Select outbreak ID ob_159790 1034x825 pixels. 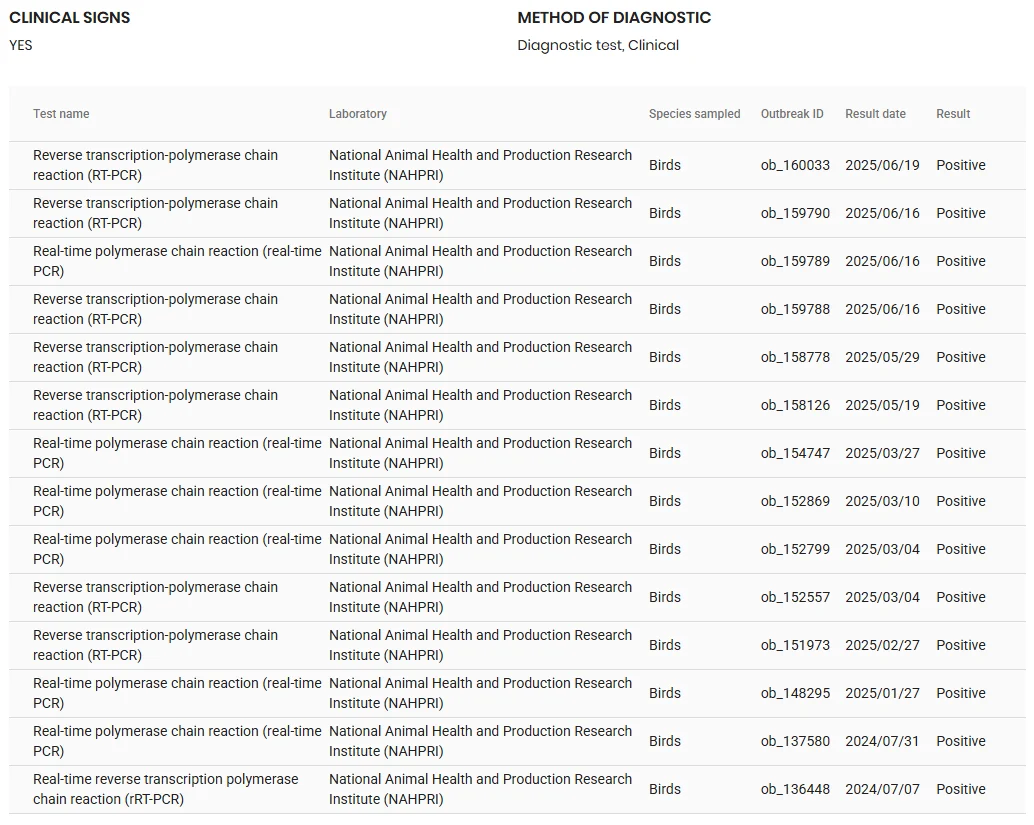[795, 213]
